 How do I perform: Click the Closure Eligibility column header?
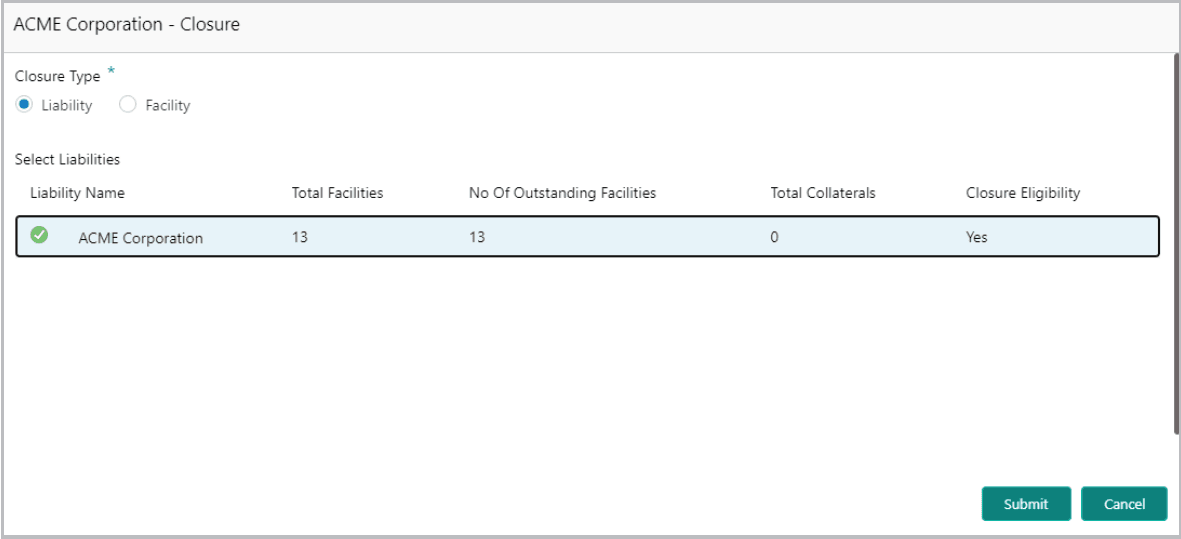pyautogui.click(x=1023, y=193)
